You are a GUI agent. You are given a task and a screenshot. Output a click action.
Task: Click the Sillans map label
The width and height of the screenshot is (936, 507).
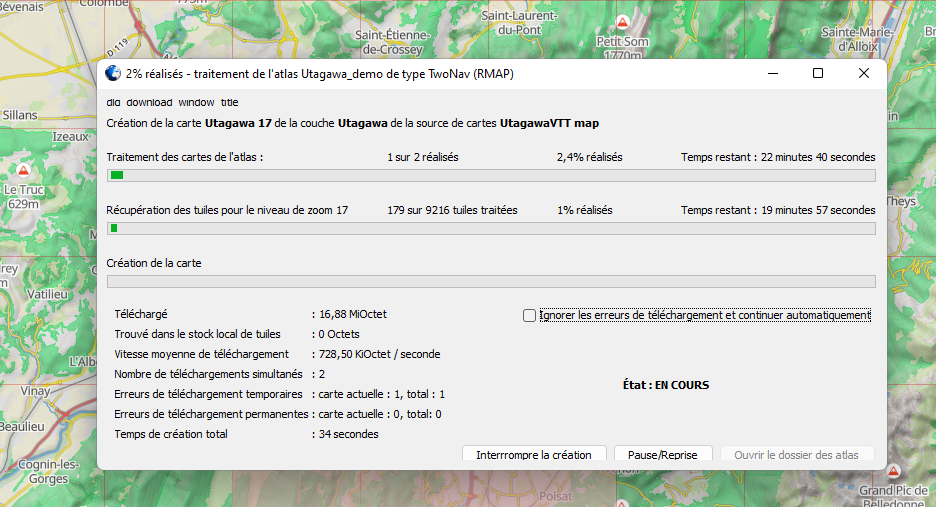click(20, 115)
